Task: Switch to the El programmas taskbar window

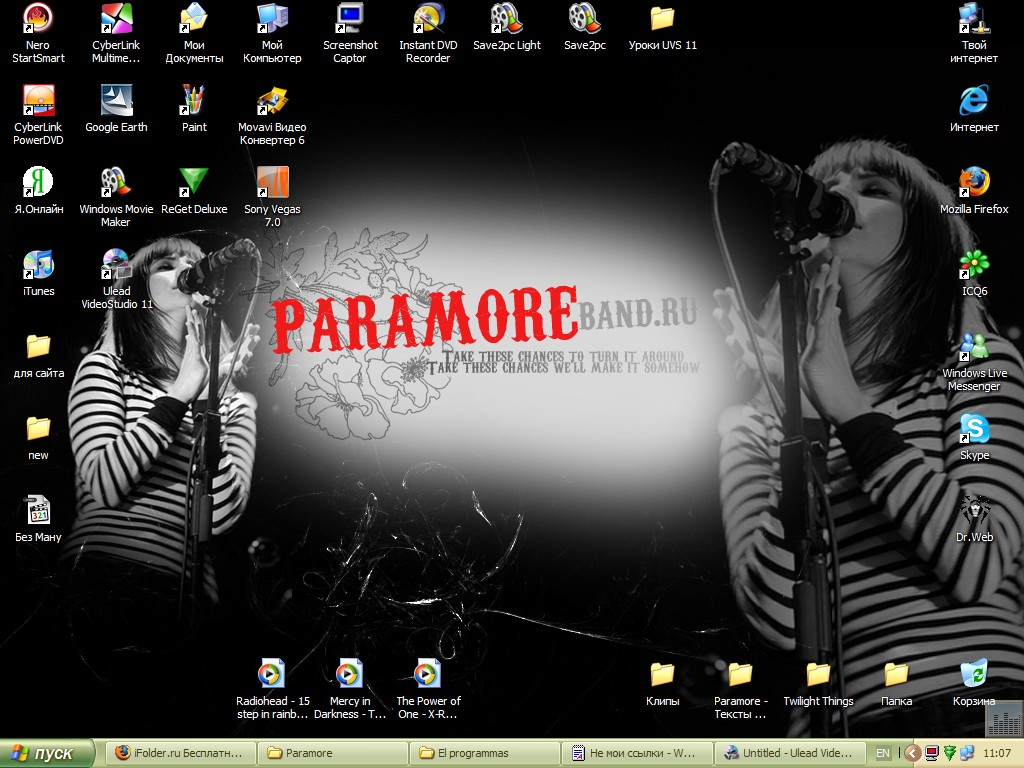Action: (485, 753)
